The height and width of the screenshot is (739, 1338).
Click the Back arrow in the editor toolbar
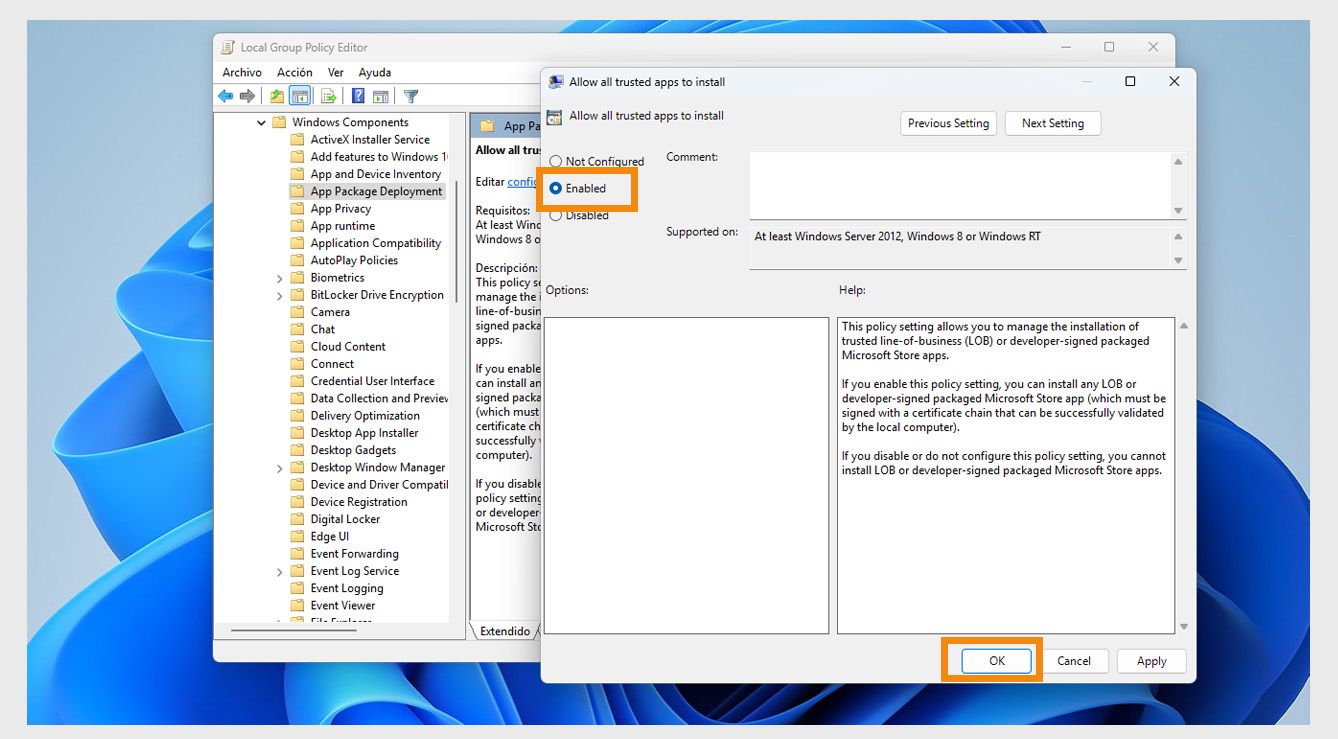pyautogui.click(x=226, y=96)
